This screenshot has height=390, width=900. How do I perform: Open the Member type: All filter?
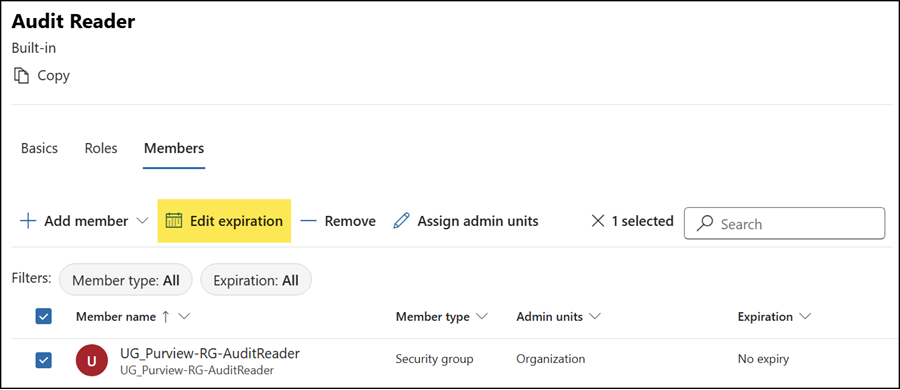pos(126,280)
